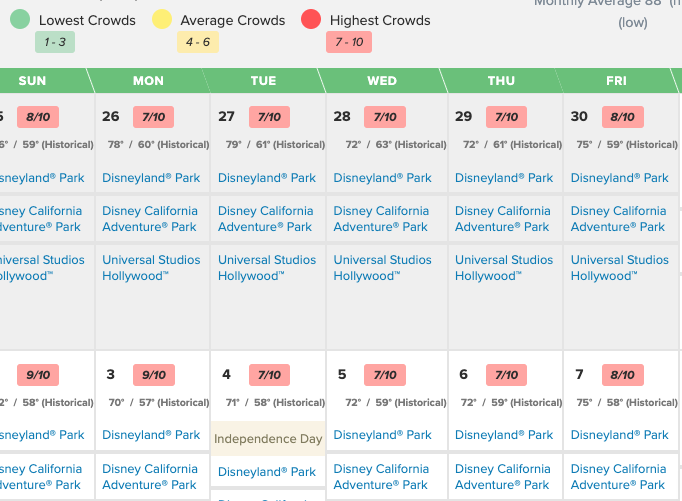Open California Adventure Park link on day 6
The width and height of the screenshot is (682, 501).
click(x=502, y=477)
